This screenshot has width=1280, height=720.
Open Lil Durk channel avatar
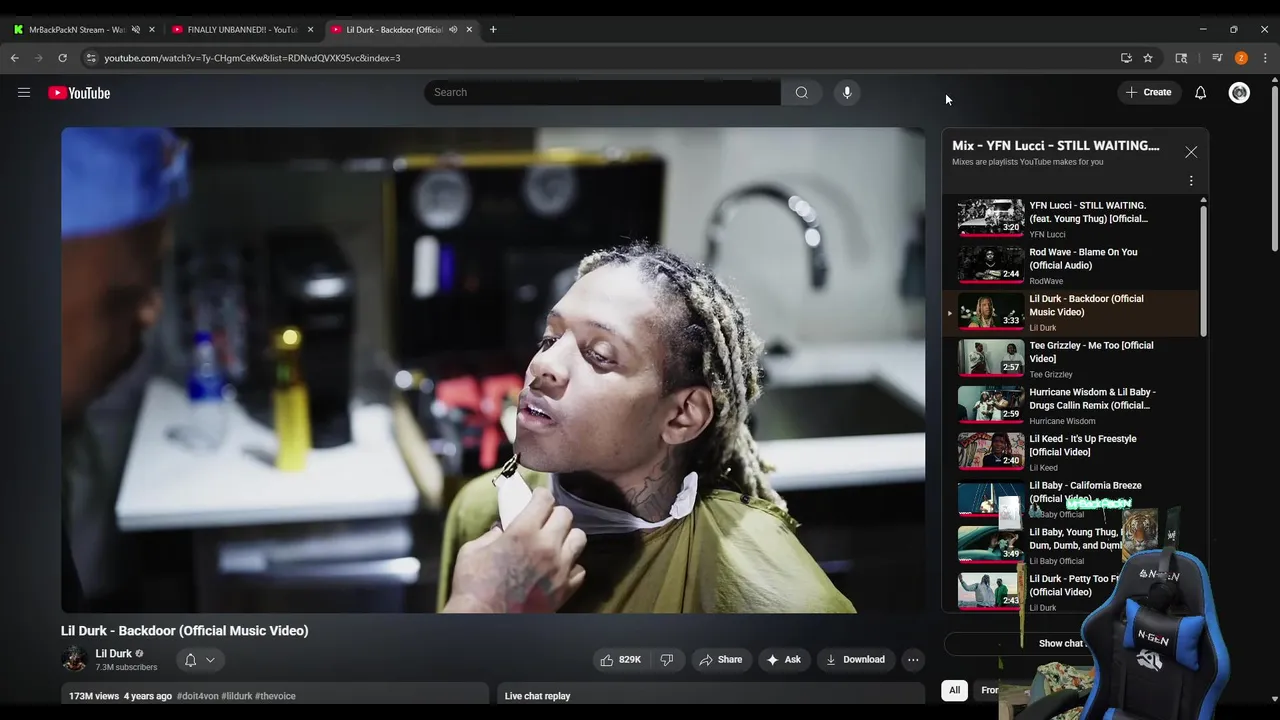(74, 659)
